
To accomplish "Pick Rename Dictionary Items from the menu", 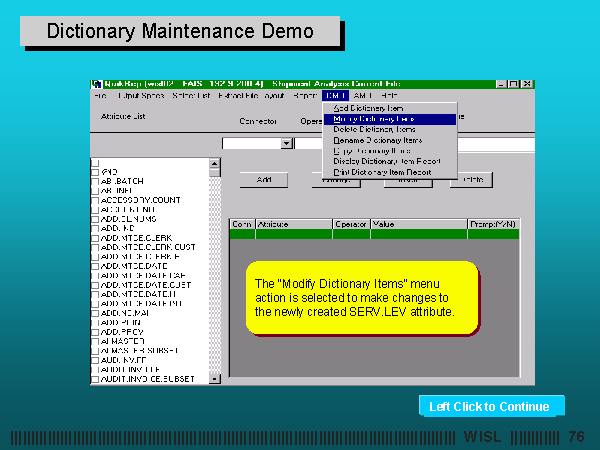I will [390, 140].
